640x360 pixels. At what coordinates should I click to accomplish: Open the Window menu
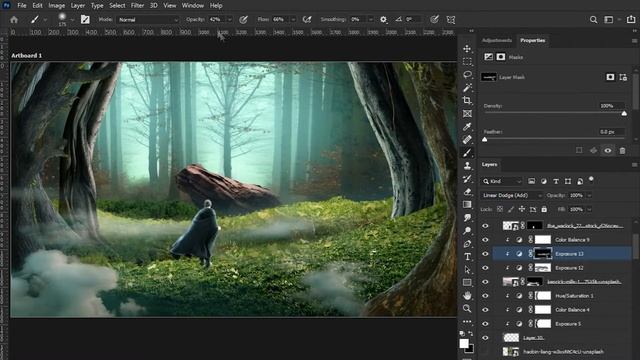coord(193,5)
